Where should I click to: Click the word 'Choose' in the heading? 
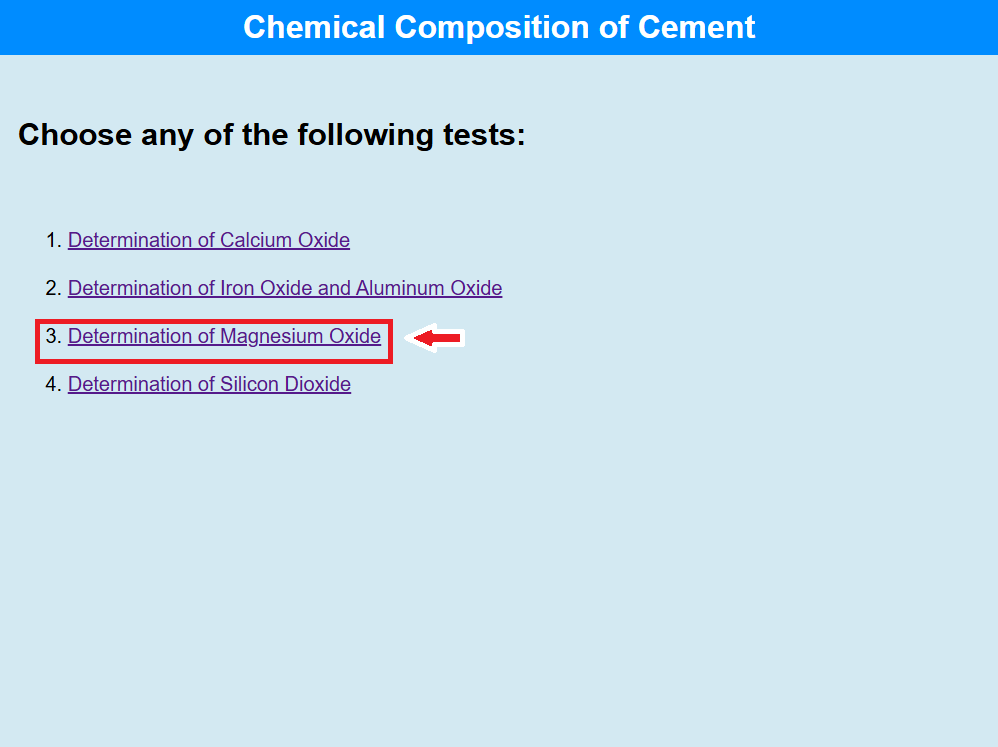coord(75,134)
